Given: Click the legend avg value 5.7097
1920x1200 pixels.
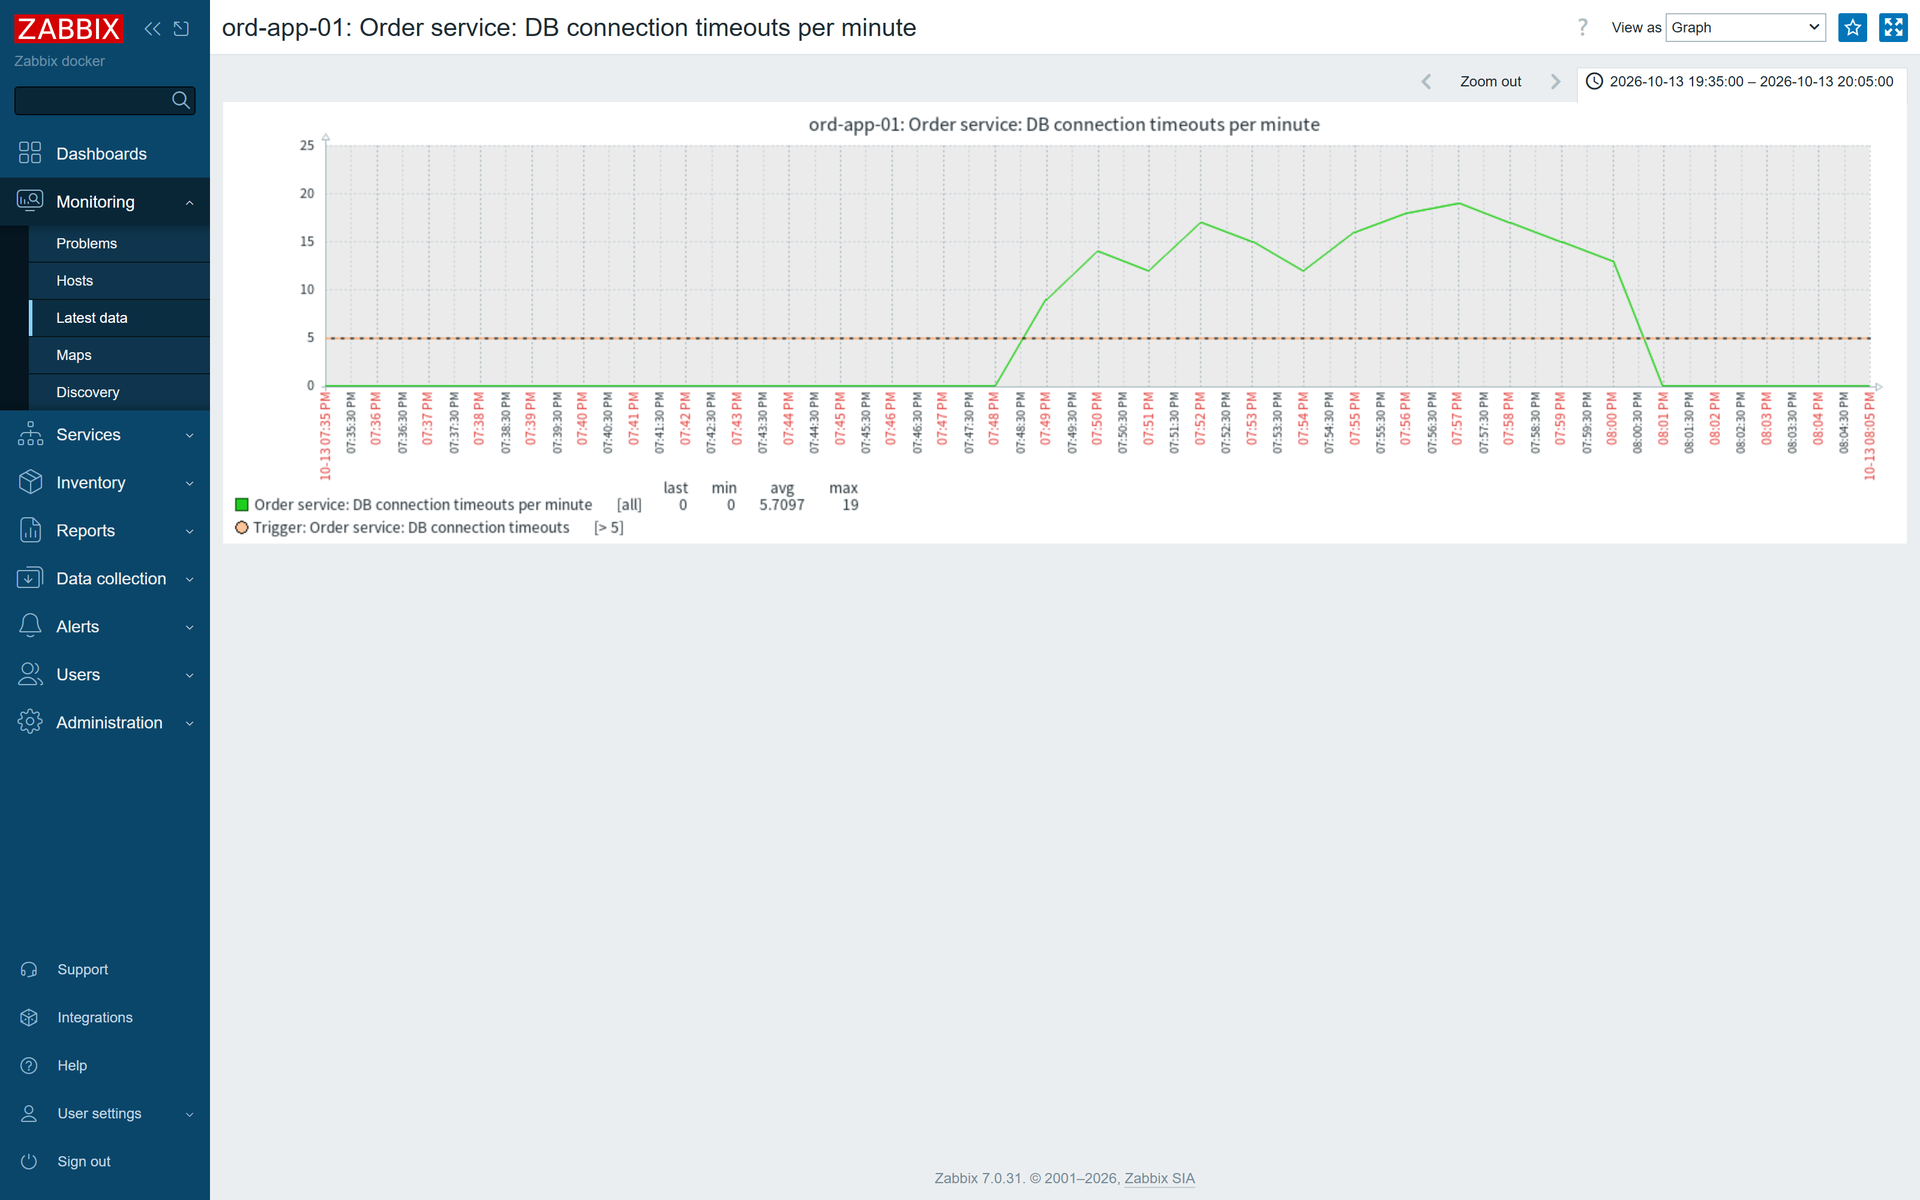Looking at the screenshot, I should [x=781, y=505].
